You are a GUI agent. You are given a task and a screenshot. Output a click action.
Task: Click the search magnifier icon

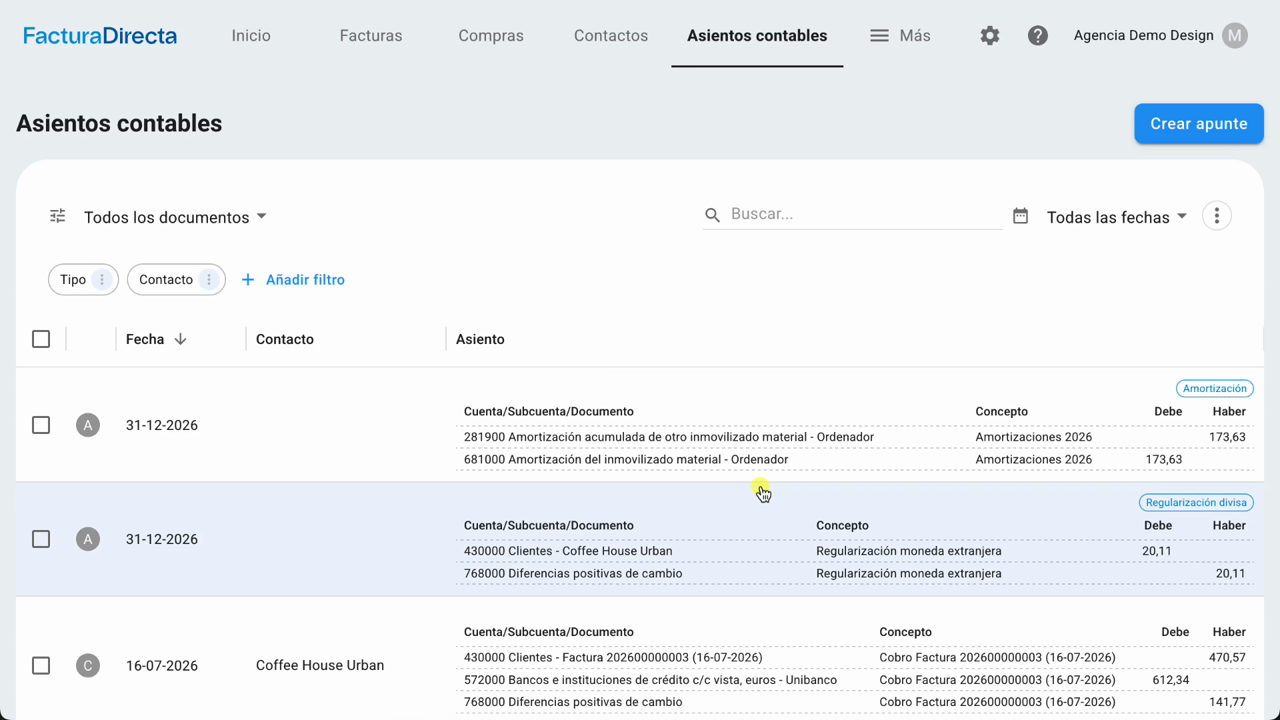click(713, 215)
